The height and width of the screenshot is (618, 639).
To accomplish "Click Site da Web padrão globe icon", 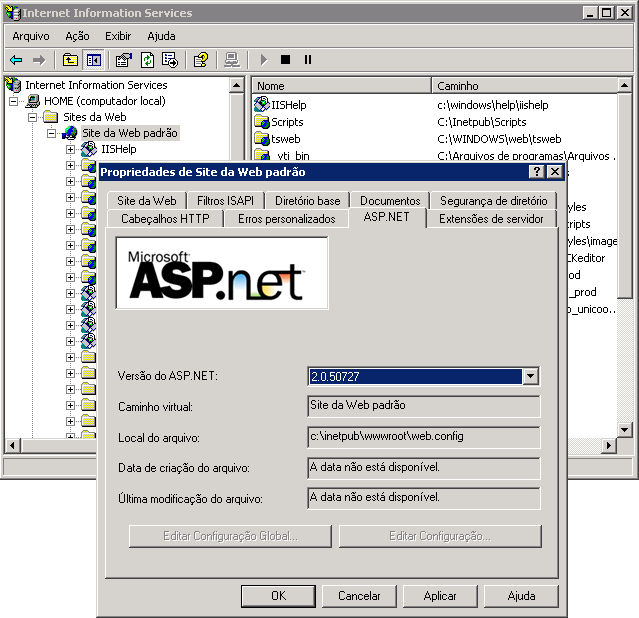I will click(70, 133).
